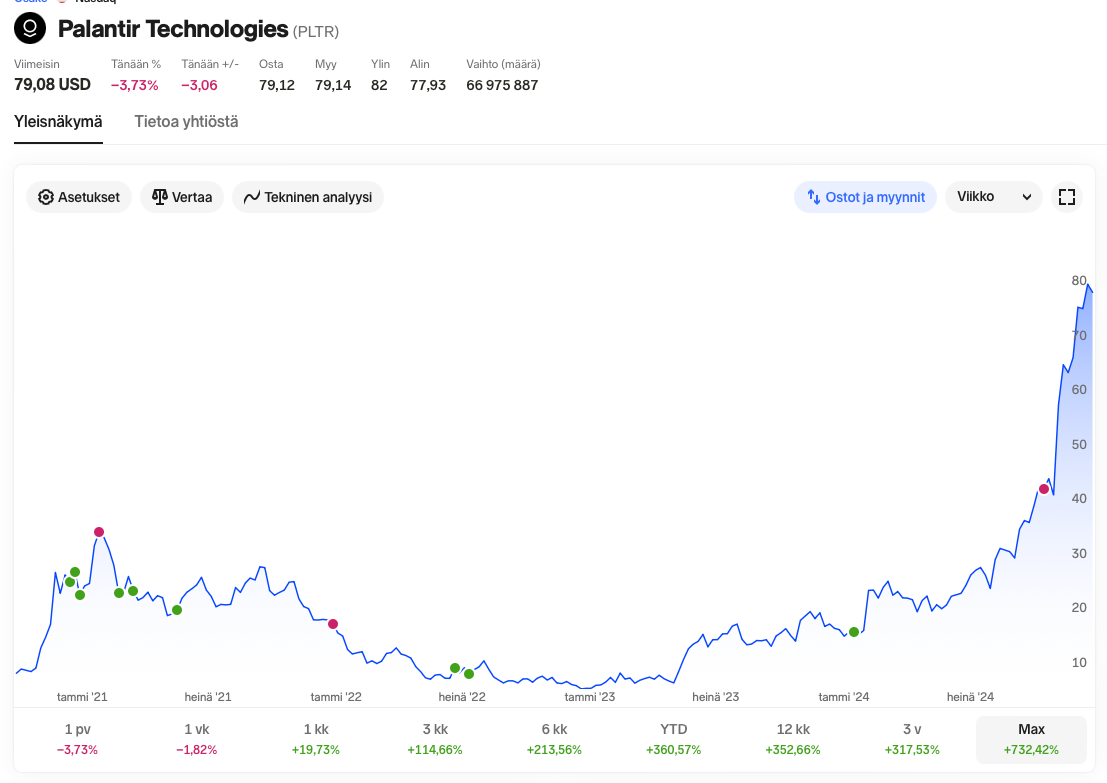The height and width of the screenshot is (783, 1107).
Task: Click the scales icon in Vertaa
Action: point(160,197)
